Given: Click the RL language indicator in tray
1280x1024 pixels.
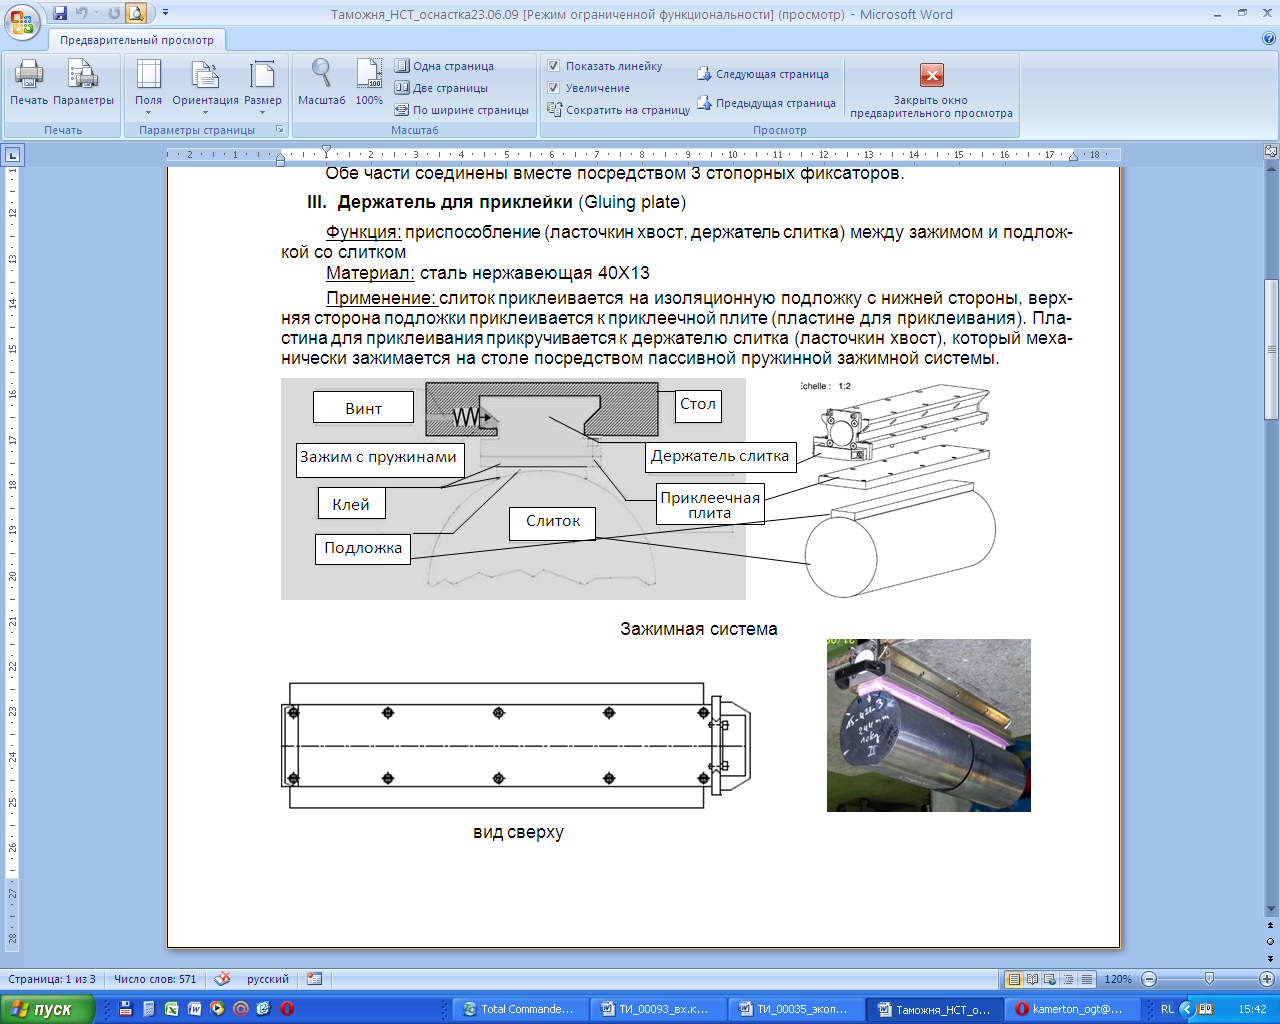Looking at the screenshot, I should [x=1167, y=1009].
